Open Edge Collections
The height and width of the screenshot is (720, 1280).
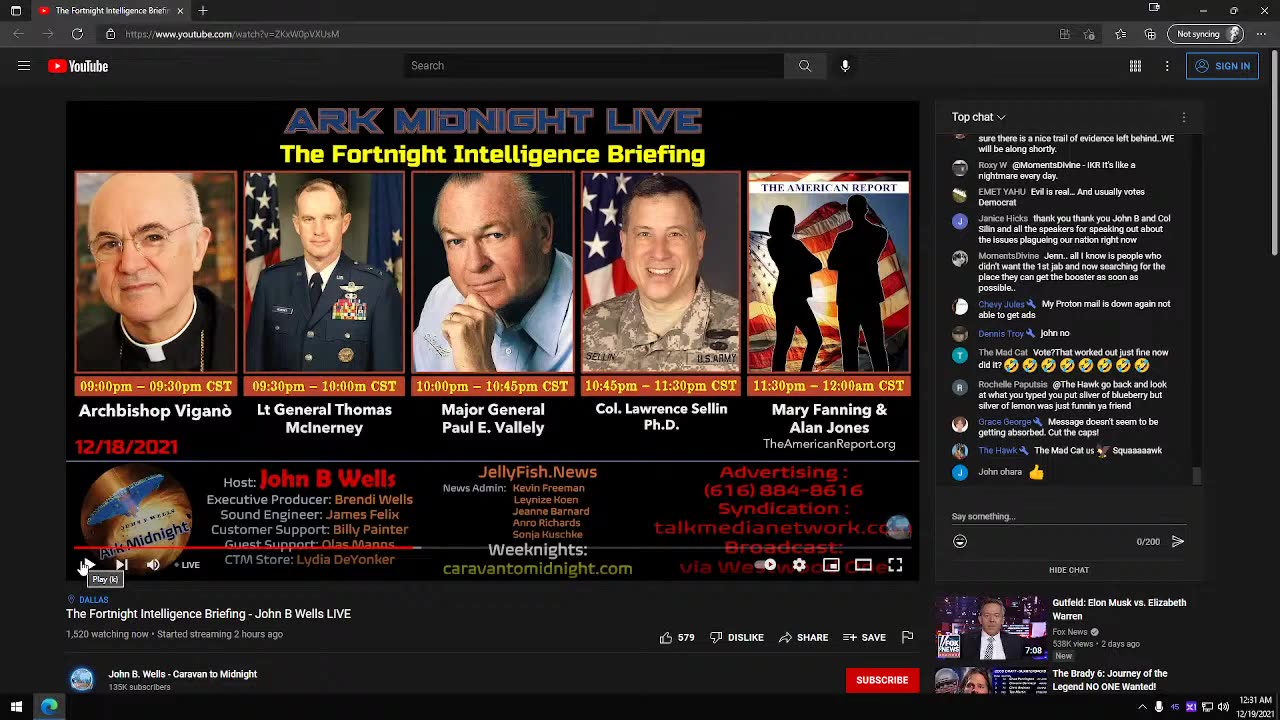[x=1150, y=34]
